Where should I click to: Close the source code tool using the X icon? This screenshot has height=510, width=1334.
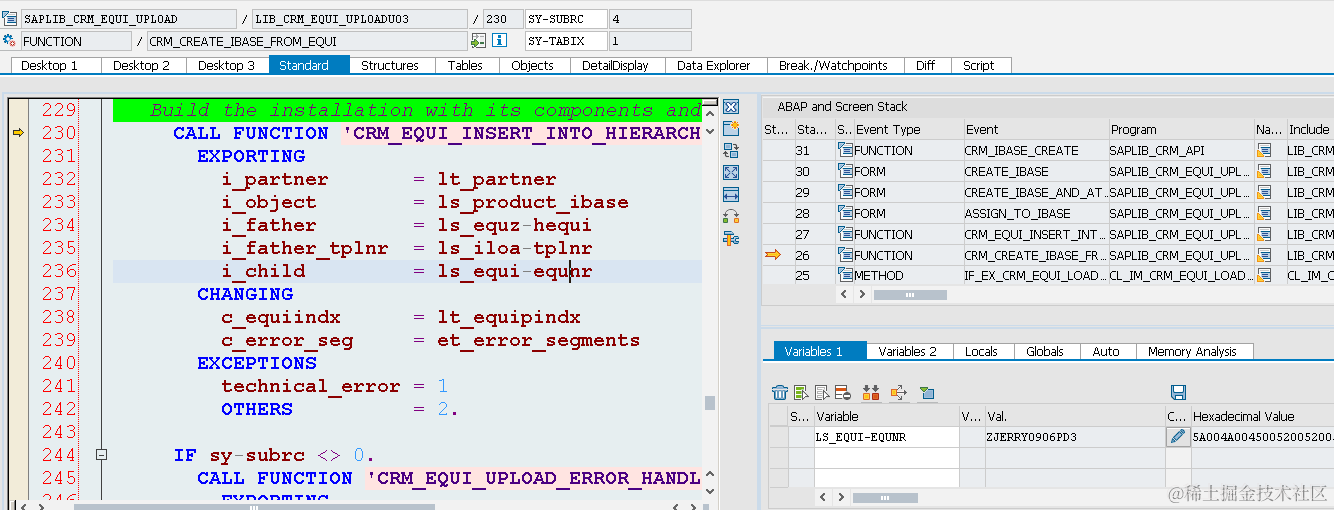click(730, 107)
